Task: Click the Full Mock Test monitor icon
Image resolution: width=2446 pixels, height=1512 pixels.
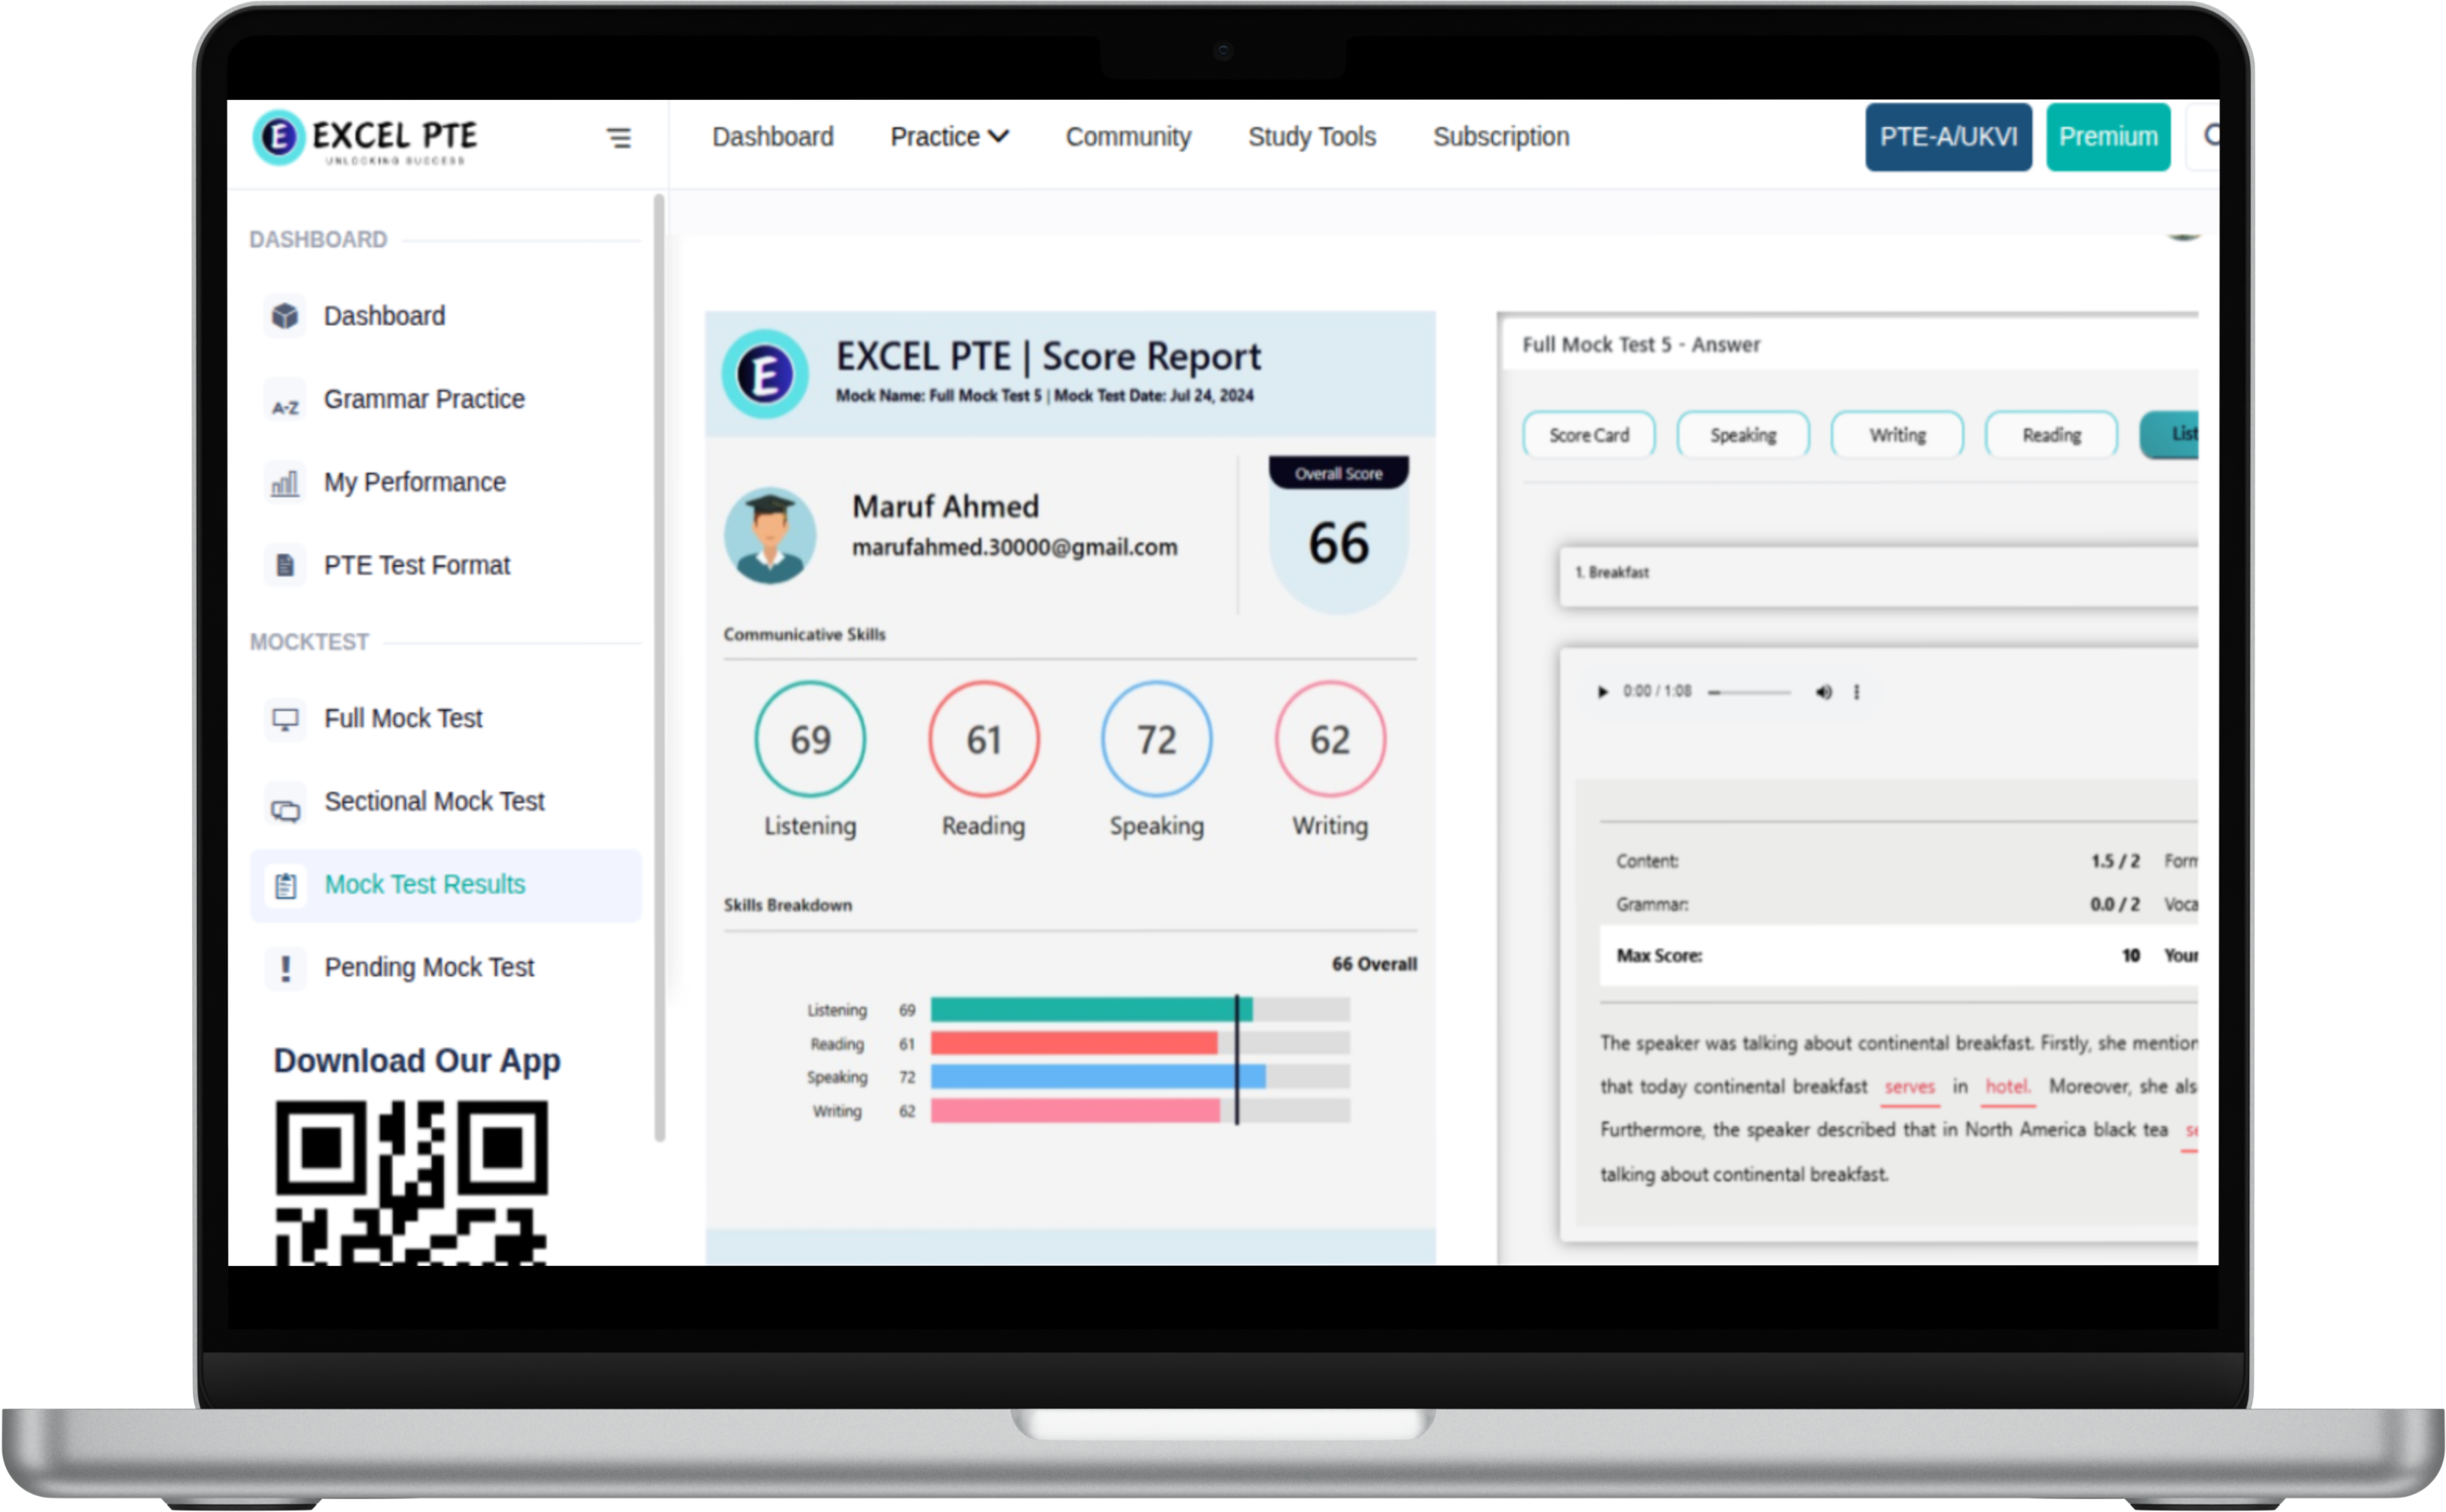Action: (x=285, y=719)
